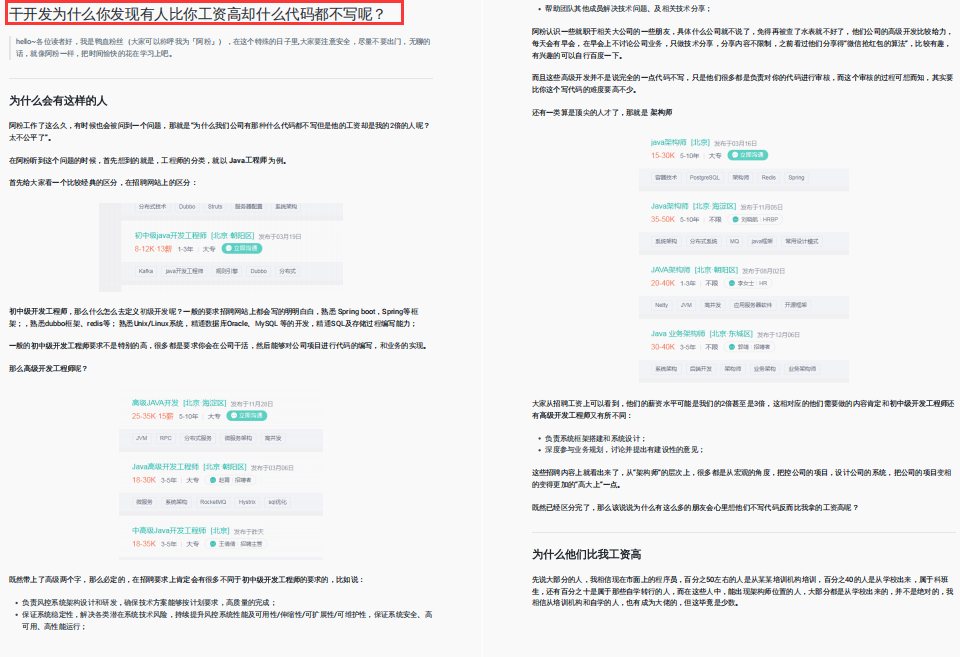Click the question line 那么高级开发工程师呢？
Viewport: 960px width, 657px height.
click(48, 369)
